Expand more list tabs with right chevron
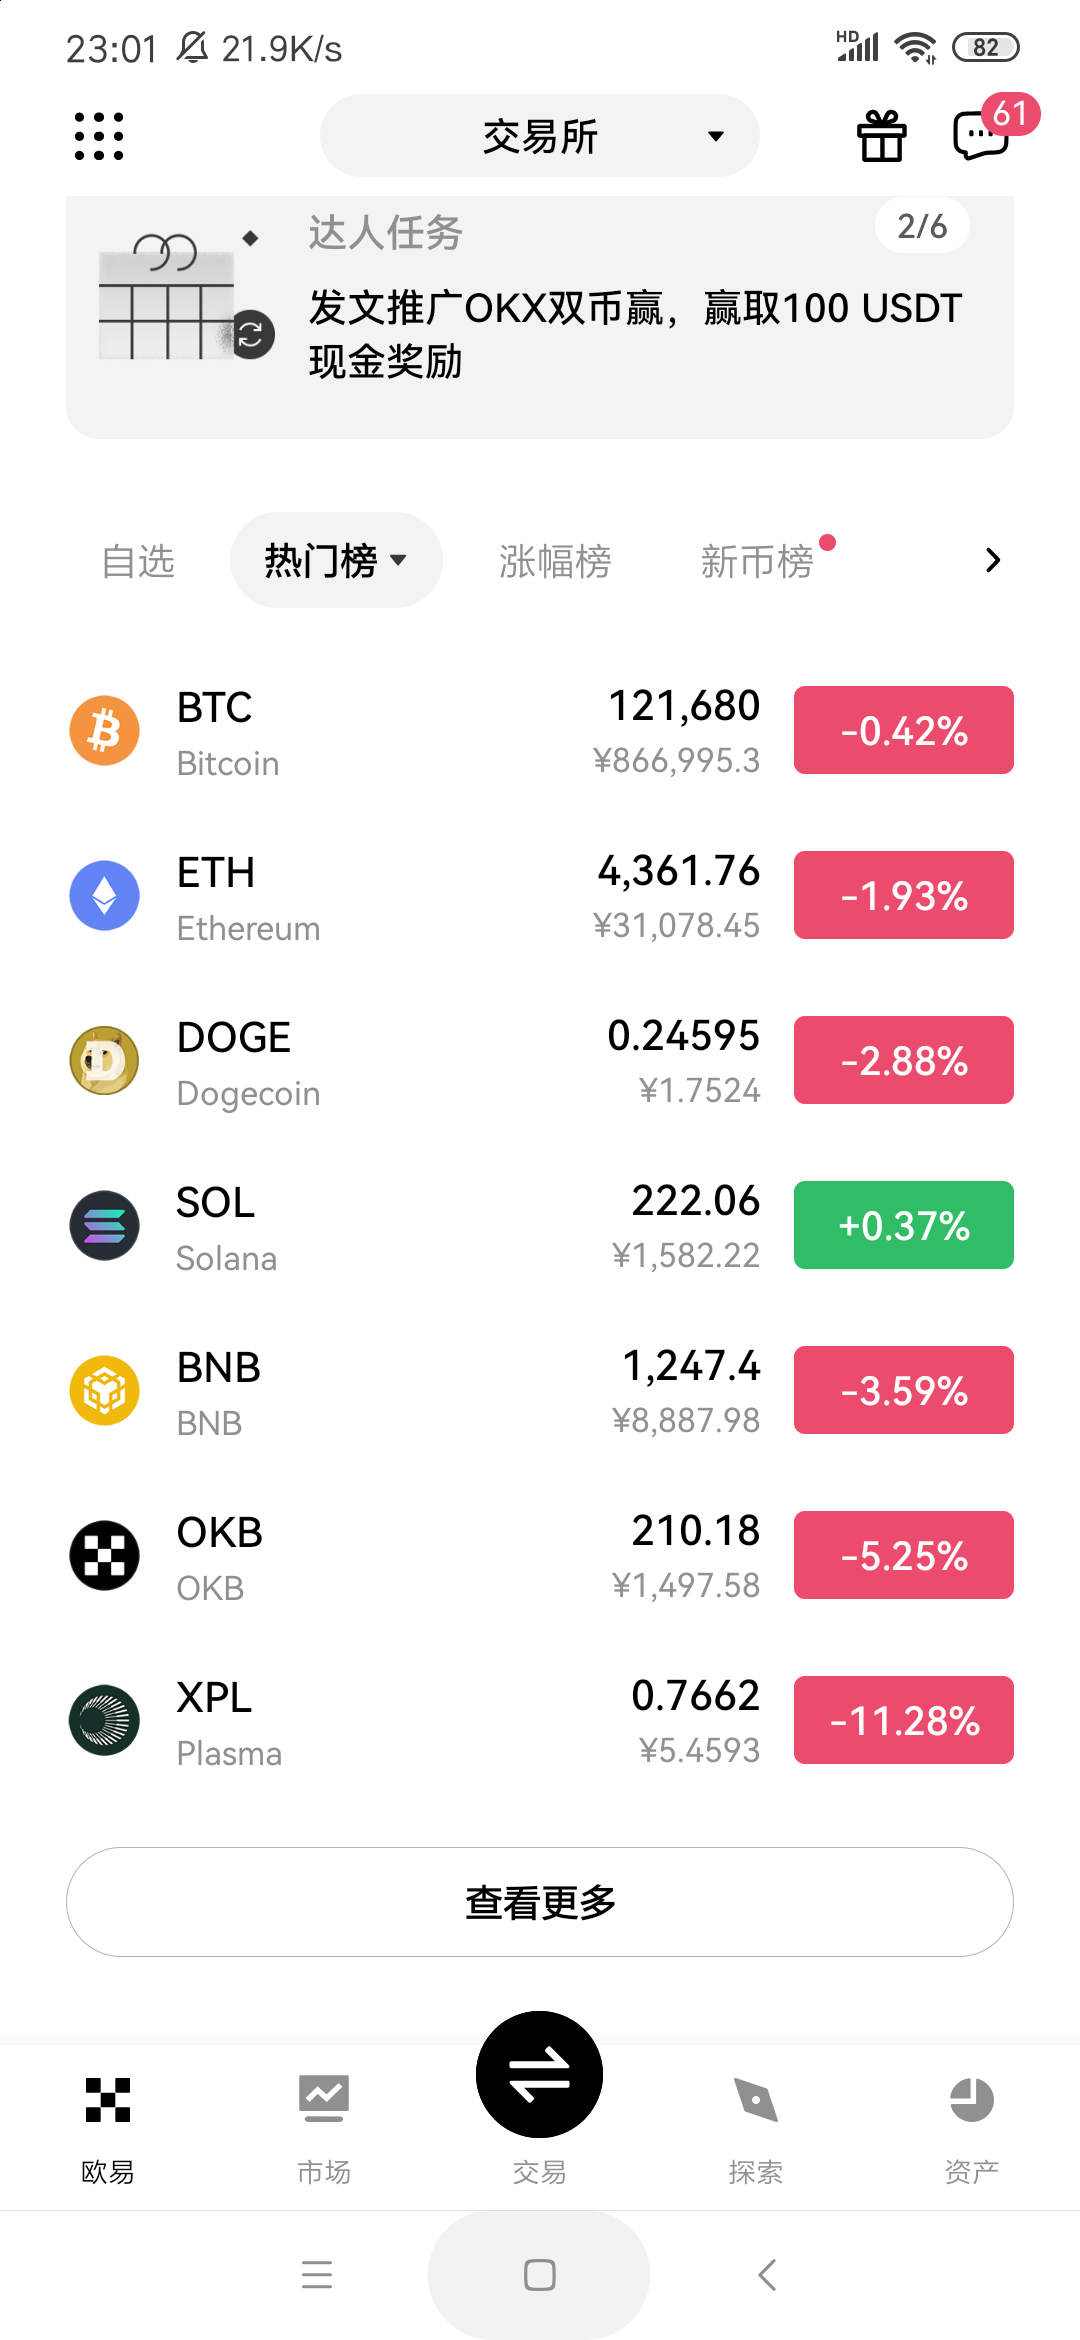This screenshot has height=2340, width=1080. (x=992, y=560)
